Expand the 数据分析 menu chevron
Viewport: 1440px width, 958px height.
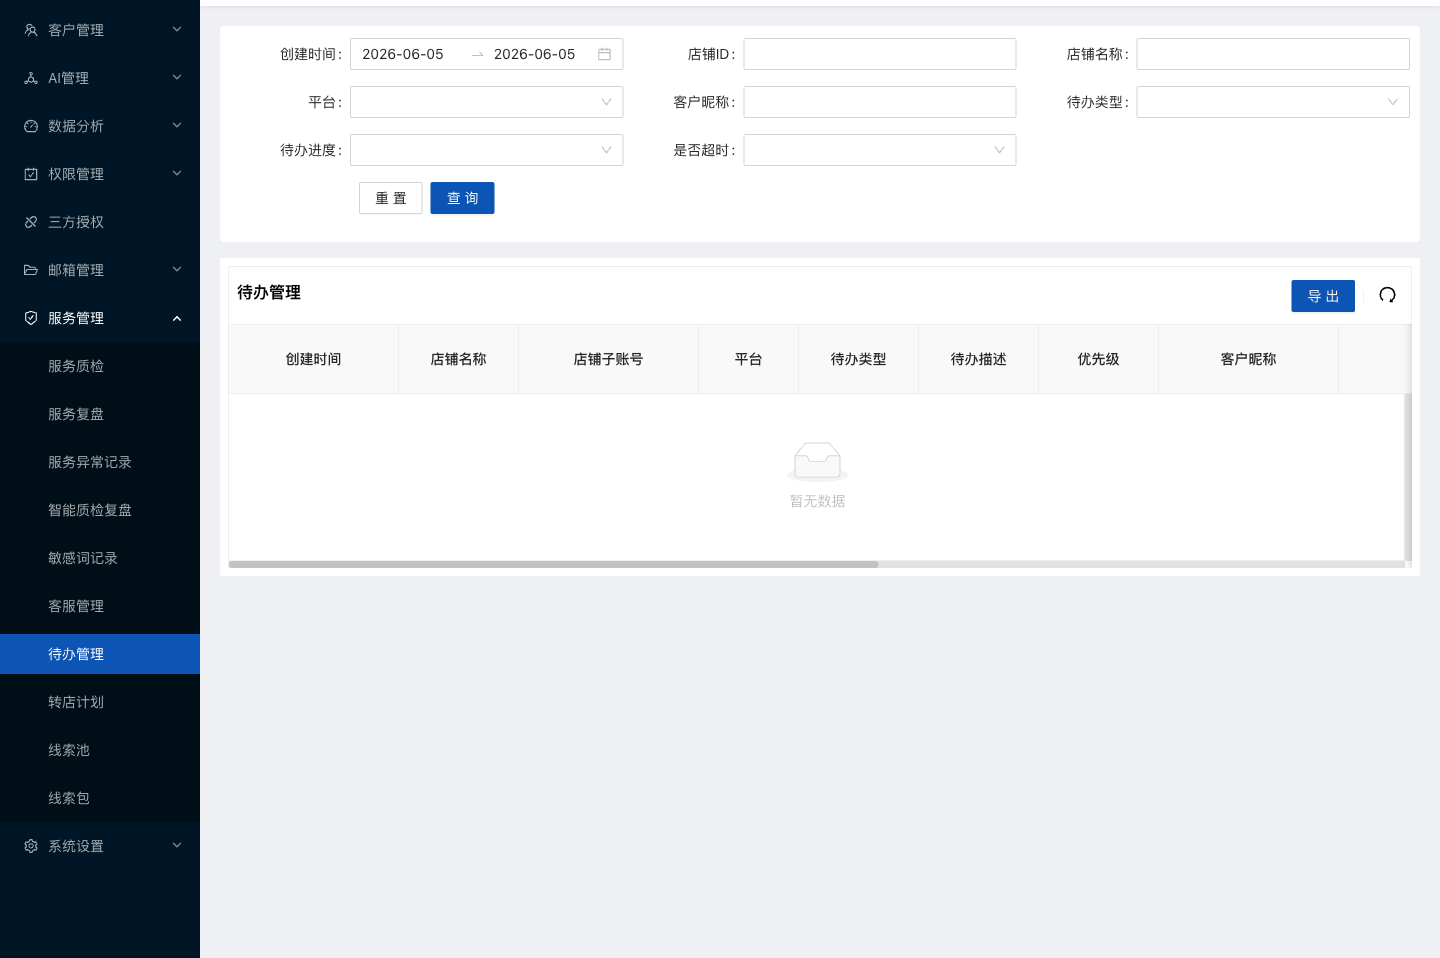click(177, 126)
